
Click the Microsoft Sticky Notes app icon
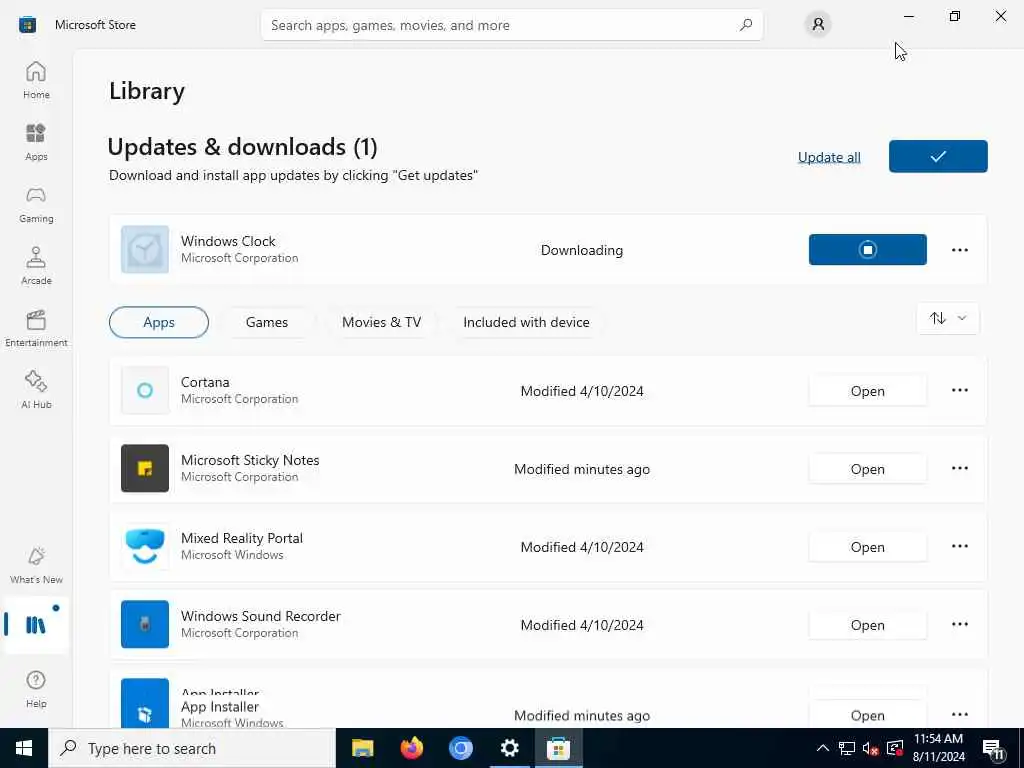[x=145, y=468]
